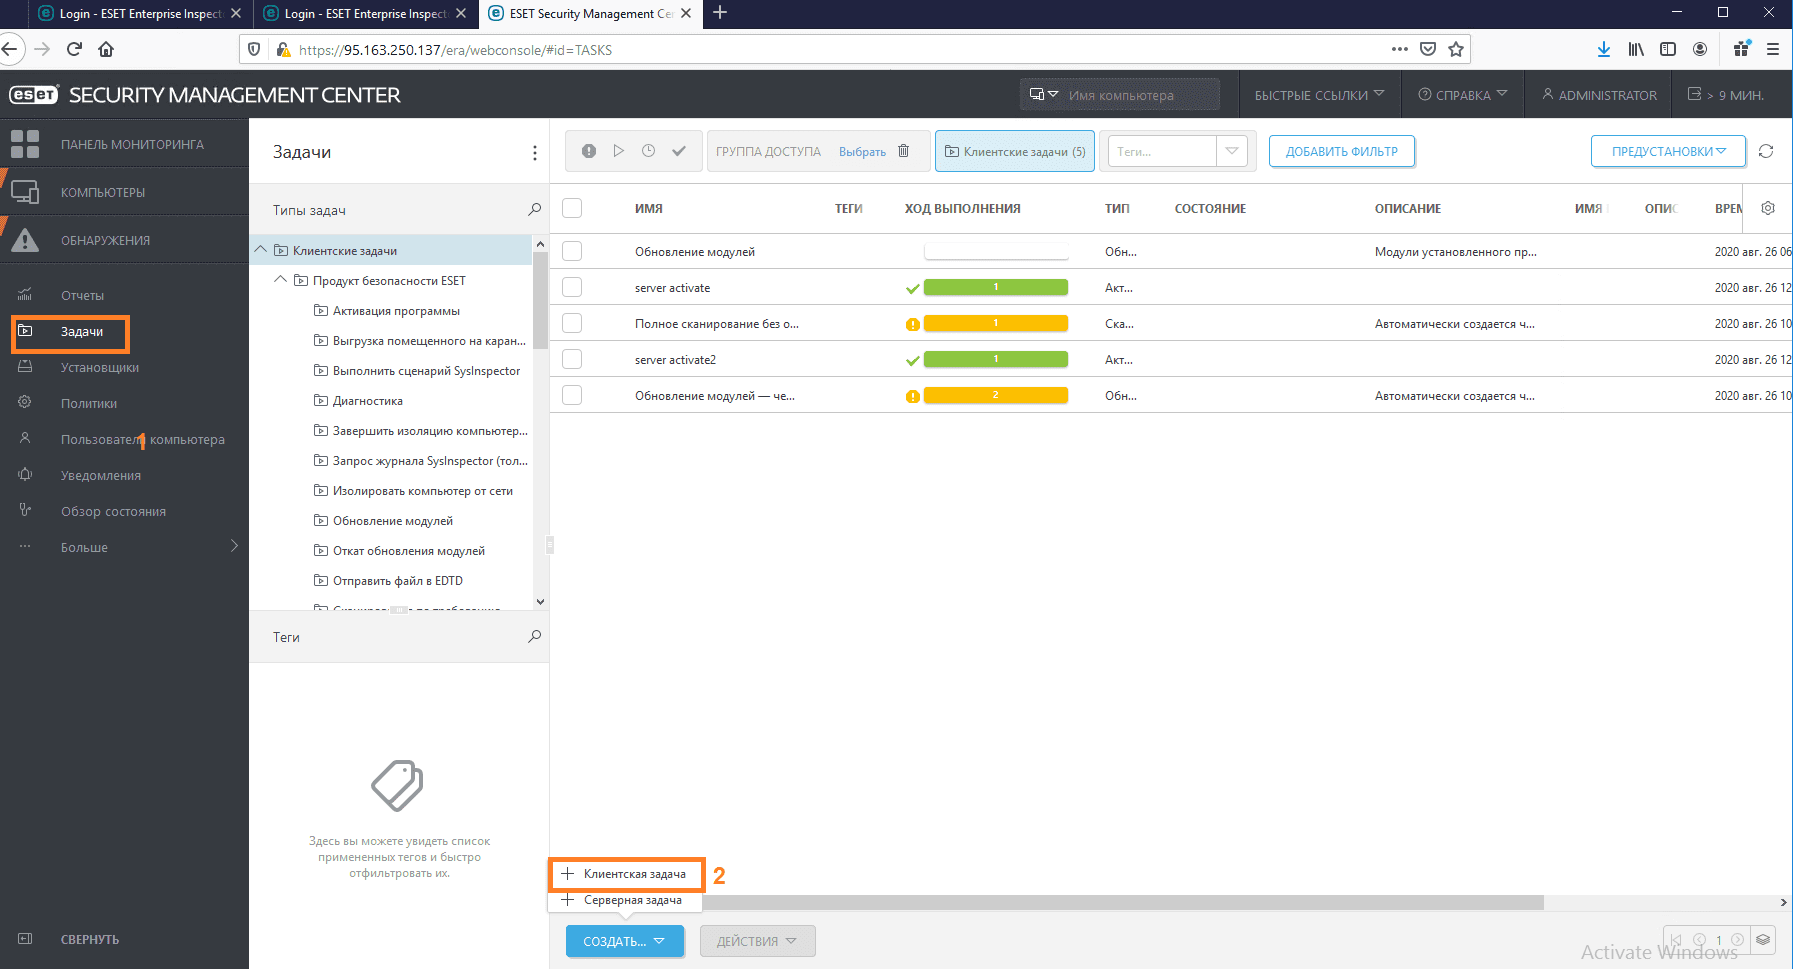The height and width of the screenshot is (969, 1793).
Task: Check the box for the server activate2 task
Action: pos(572,359)
